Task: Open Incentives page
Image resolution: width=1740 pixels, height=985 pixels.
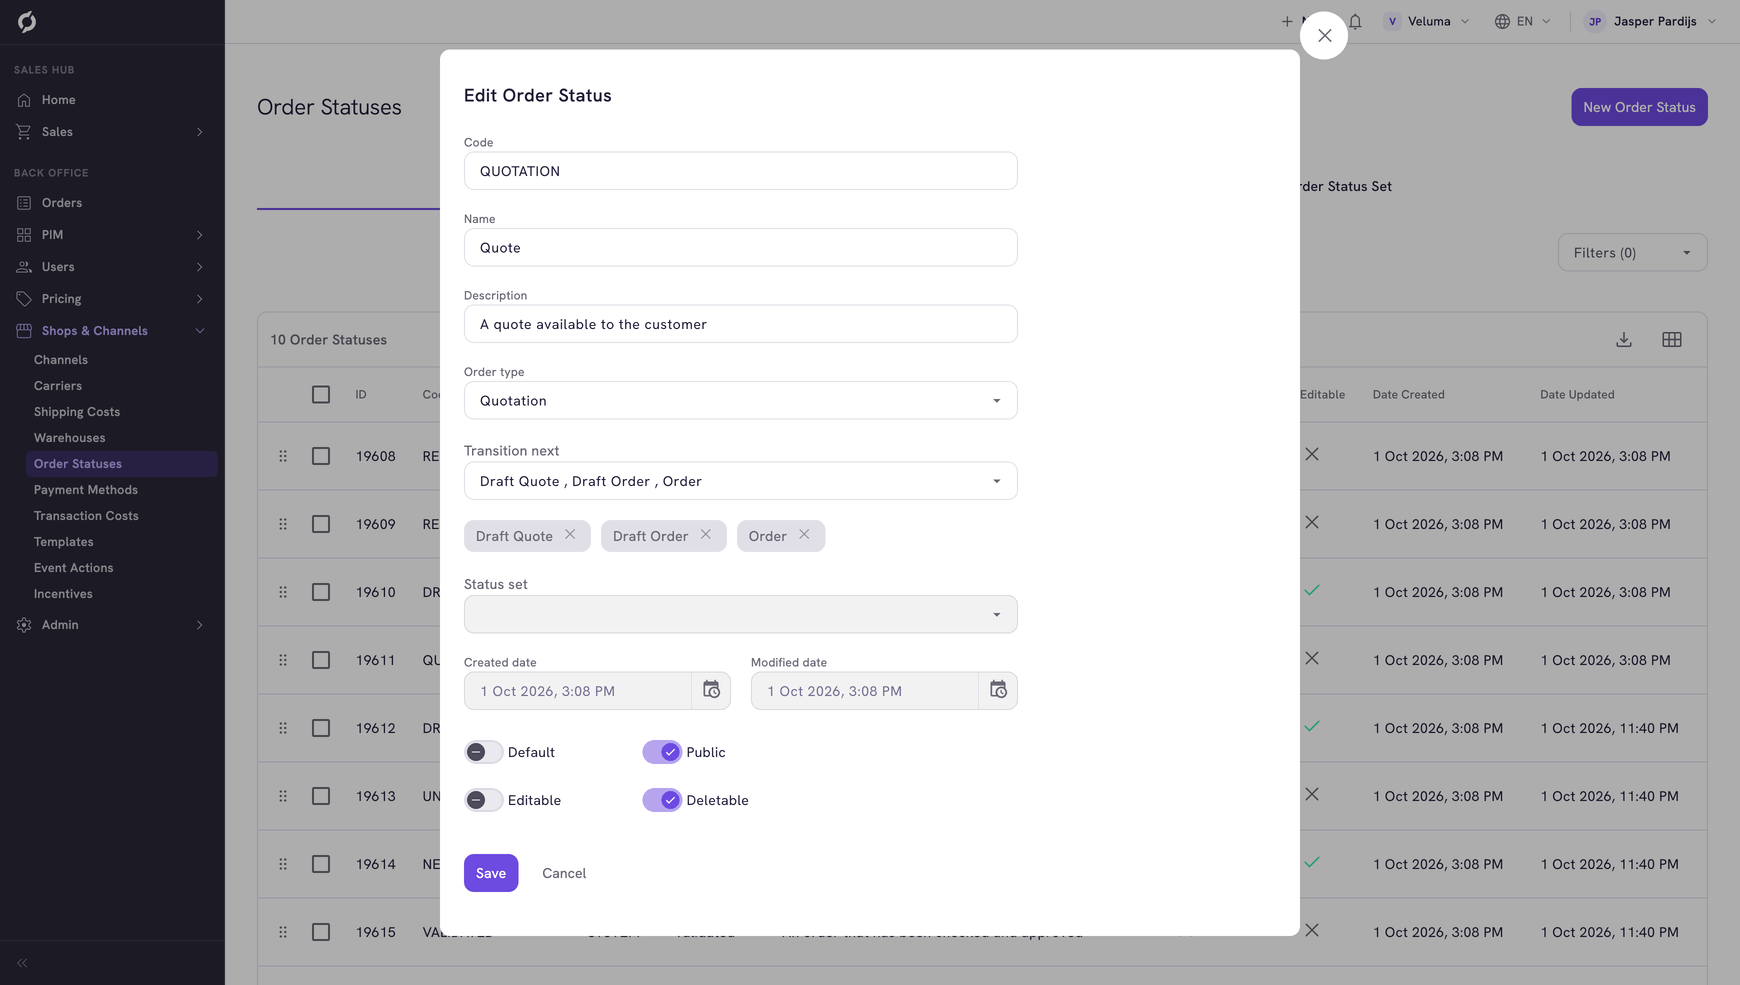Action: coord(63,594)
